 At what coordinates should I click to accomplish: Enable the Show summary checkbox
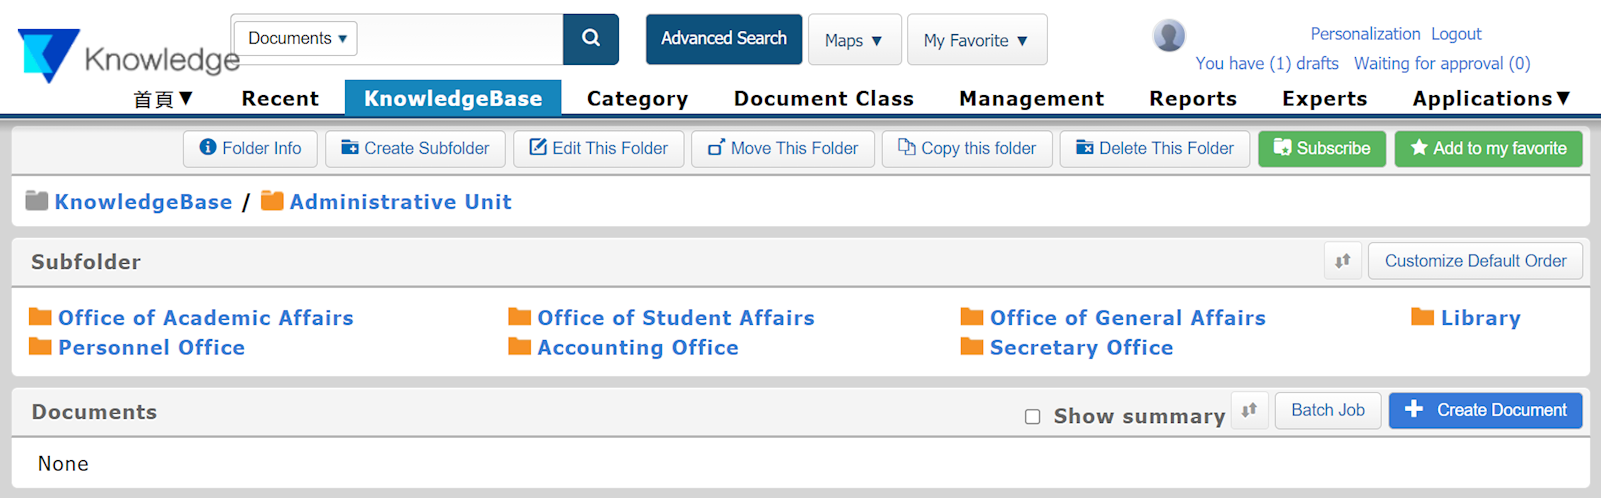pos(1032,417)
